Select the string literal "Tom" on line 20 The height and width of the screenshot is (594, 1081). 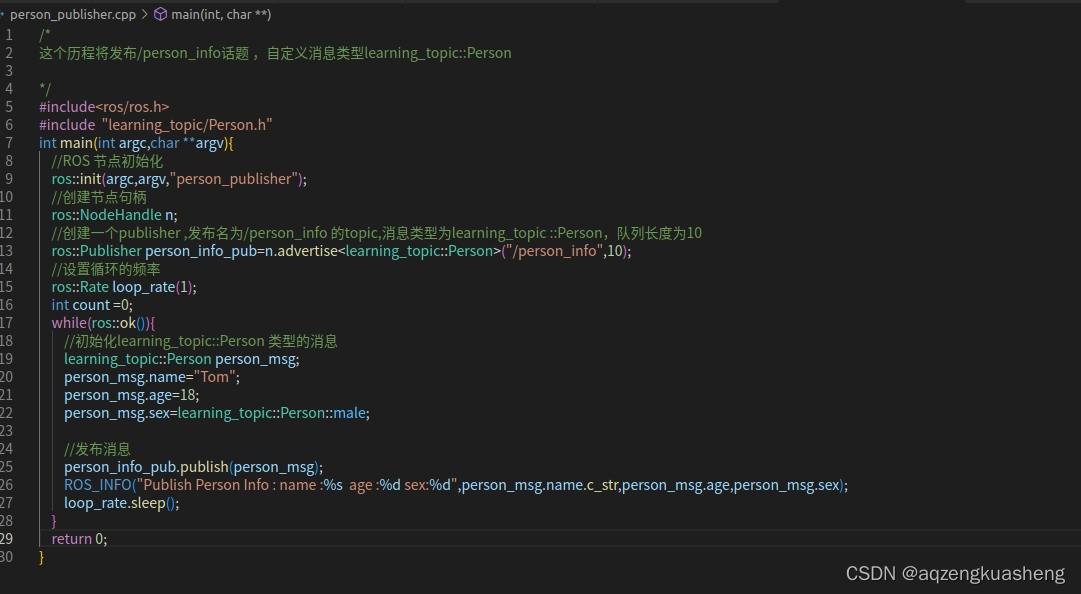click(215, 376)
